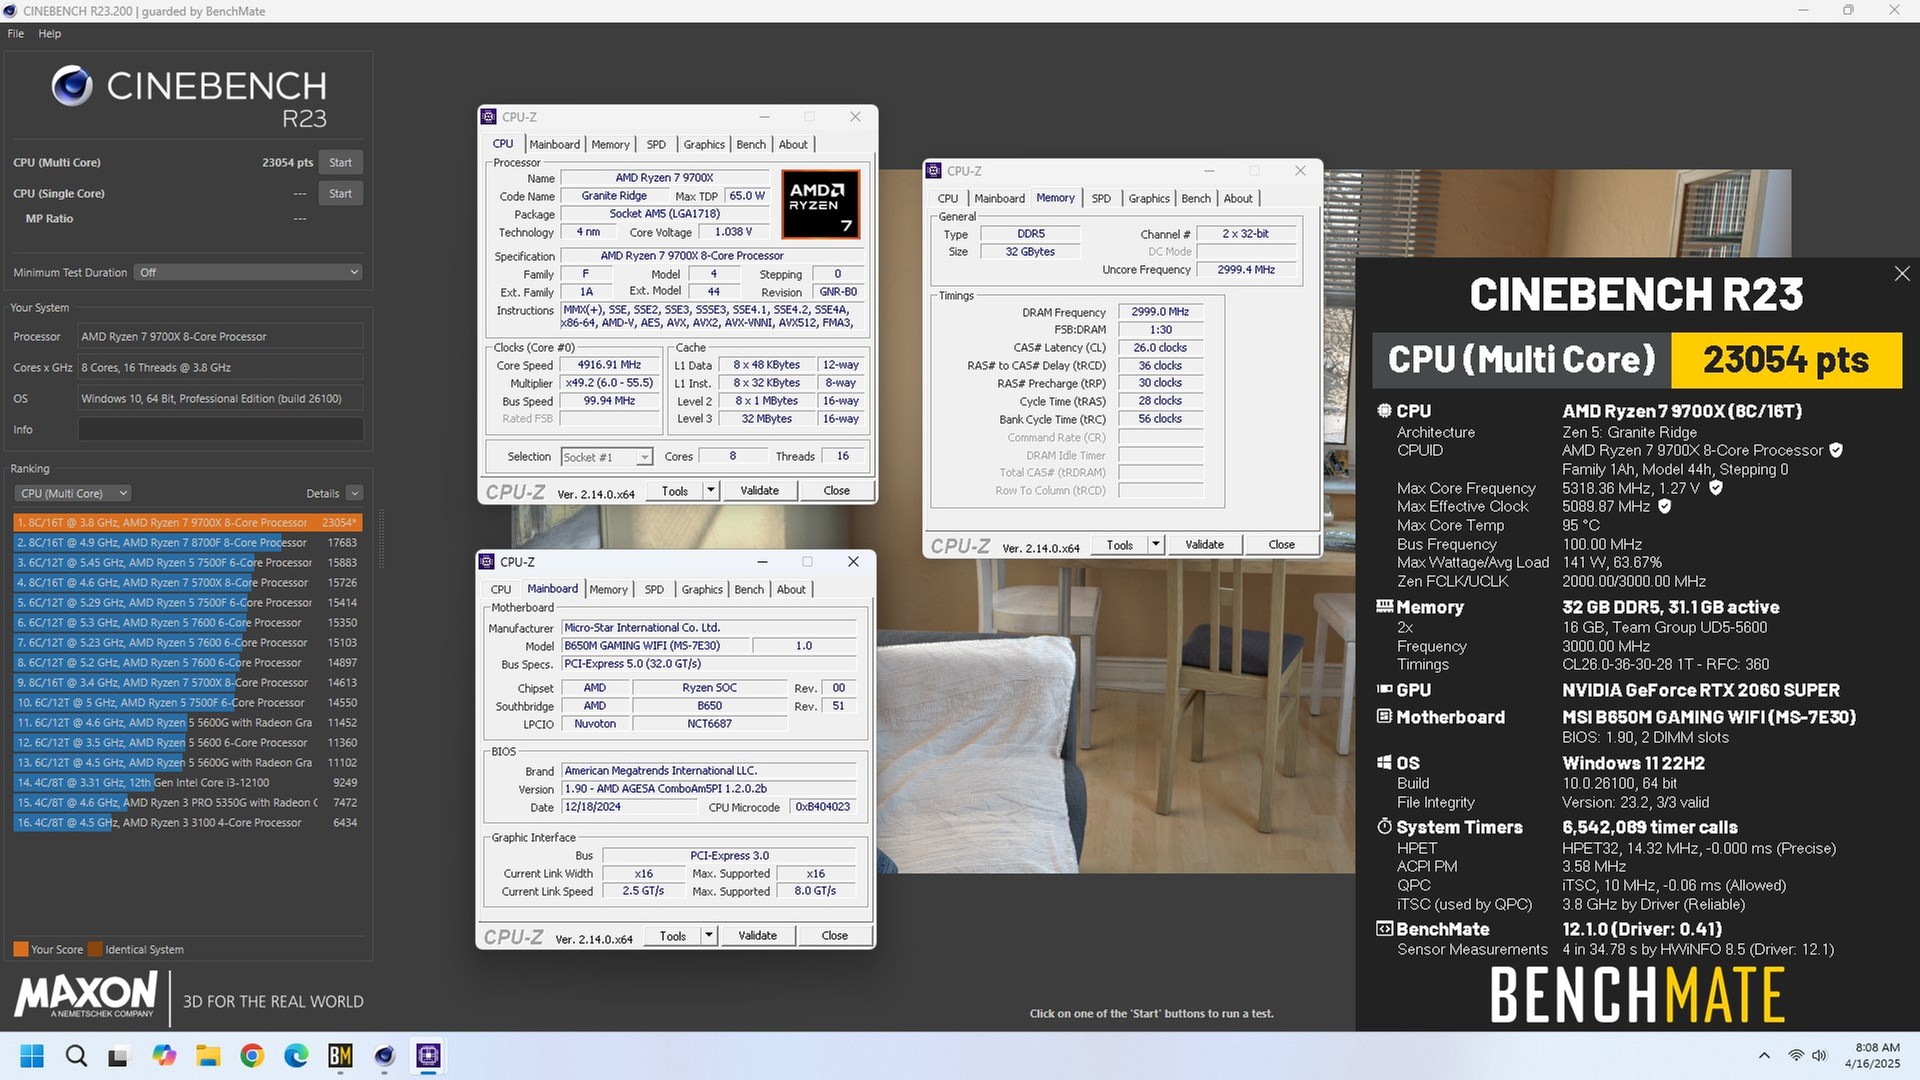Click Processor field in Your System

pyautogui.click(x=220, y=337)
